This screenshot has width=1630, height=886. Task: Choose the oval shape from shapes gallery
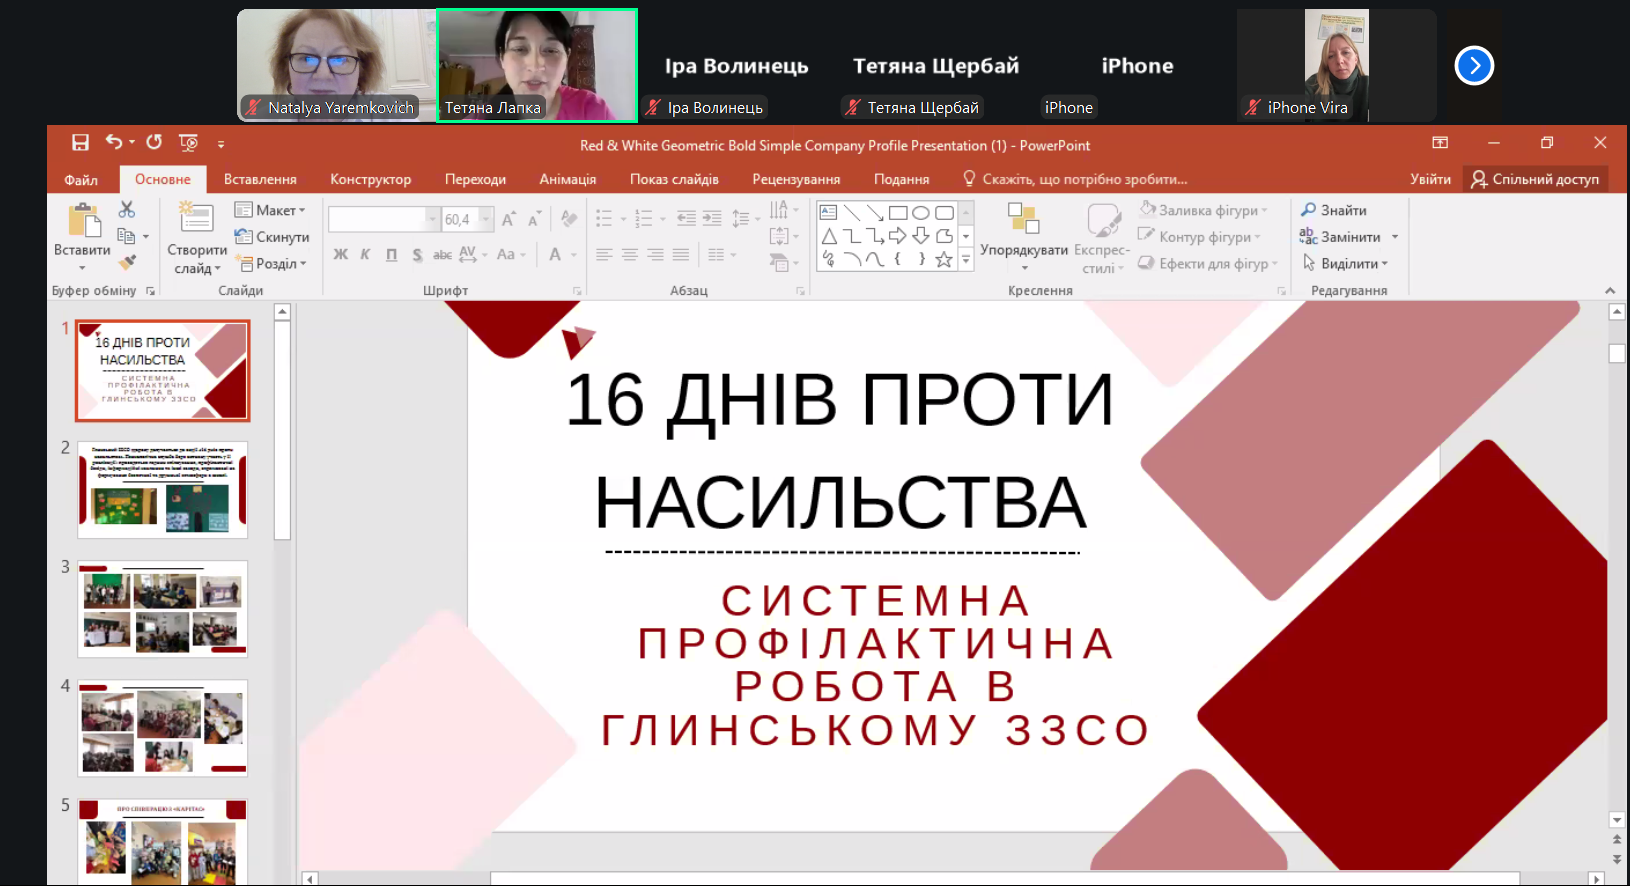(x=920, y=212)
